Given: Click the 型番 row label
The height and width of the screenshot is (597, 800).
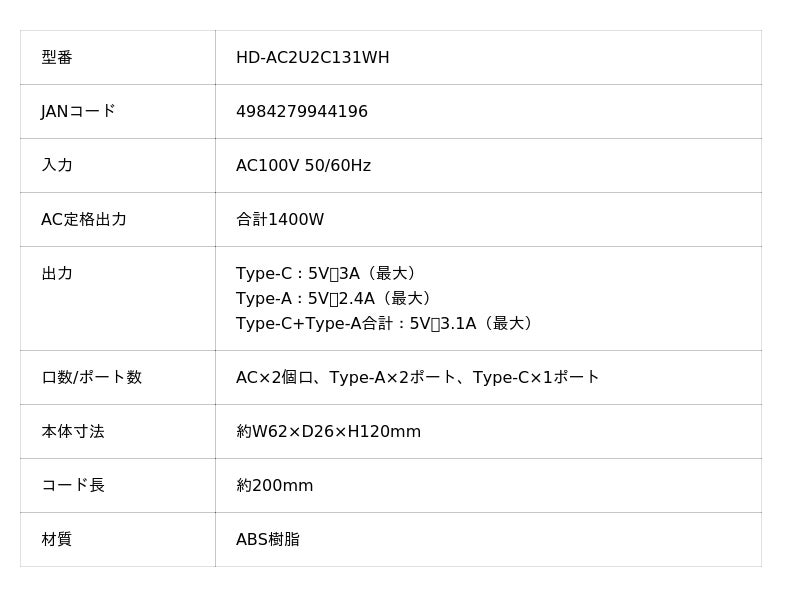Looking at the screenshot, I should point(57,58).
